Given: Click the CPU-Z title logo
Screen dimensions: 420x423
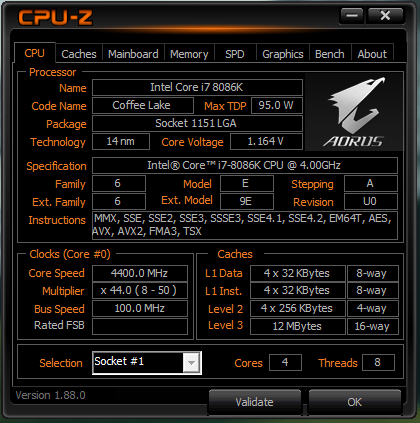Looking at the screenshot, I should (x=55, y=17).
